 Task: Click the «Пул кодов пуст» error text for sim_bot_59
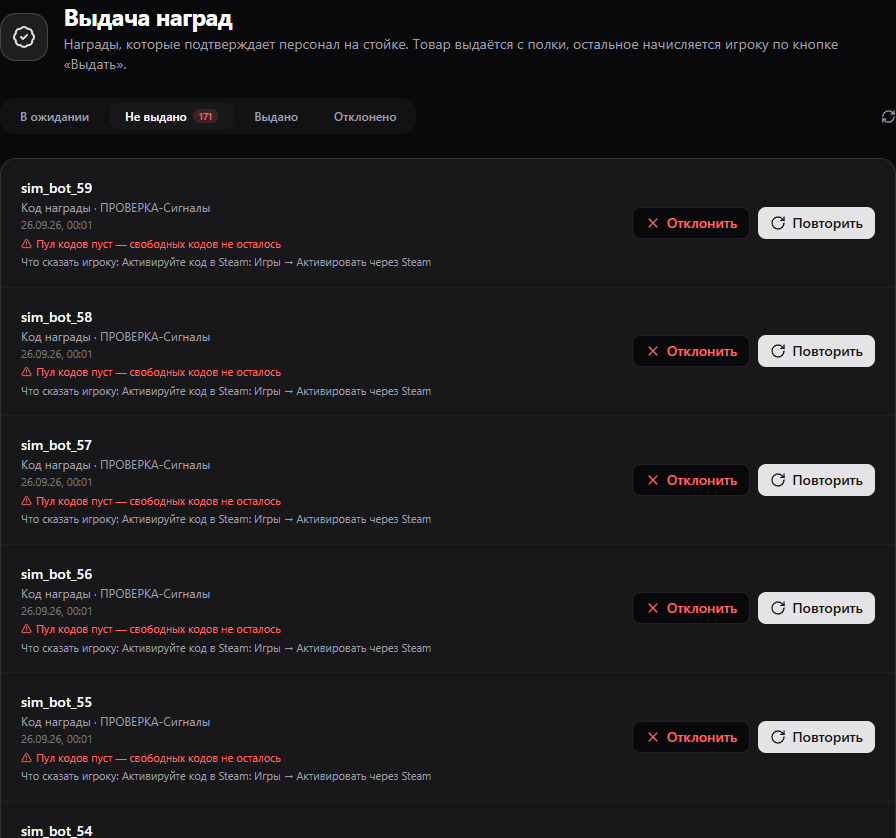coord(158,244)
